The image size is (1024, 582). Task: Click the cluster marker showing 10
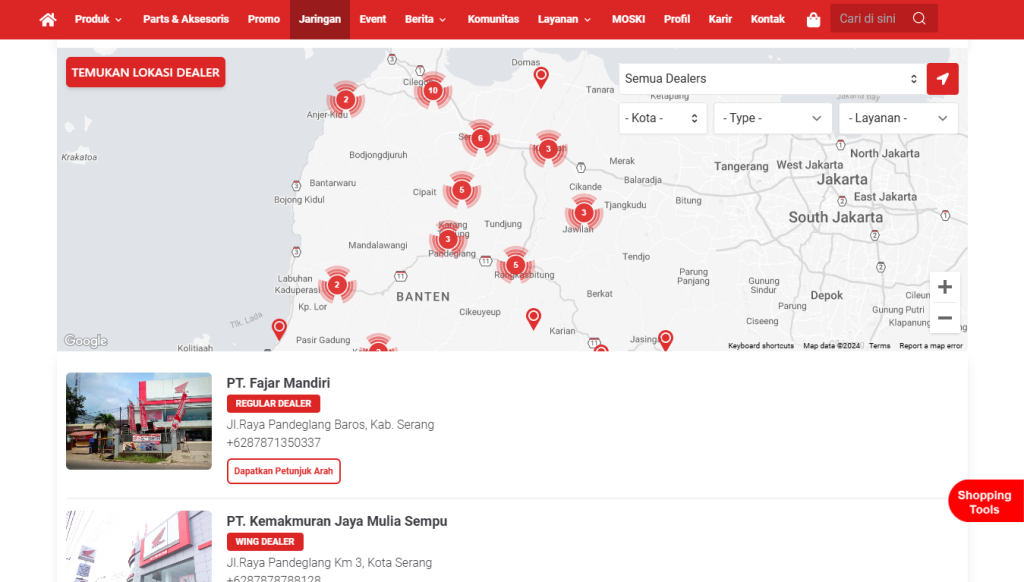[x=432, y=90]
